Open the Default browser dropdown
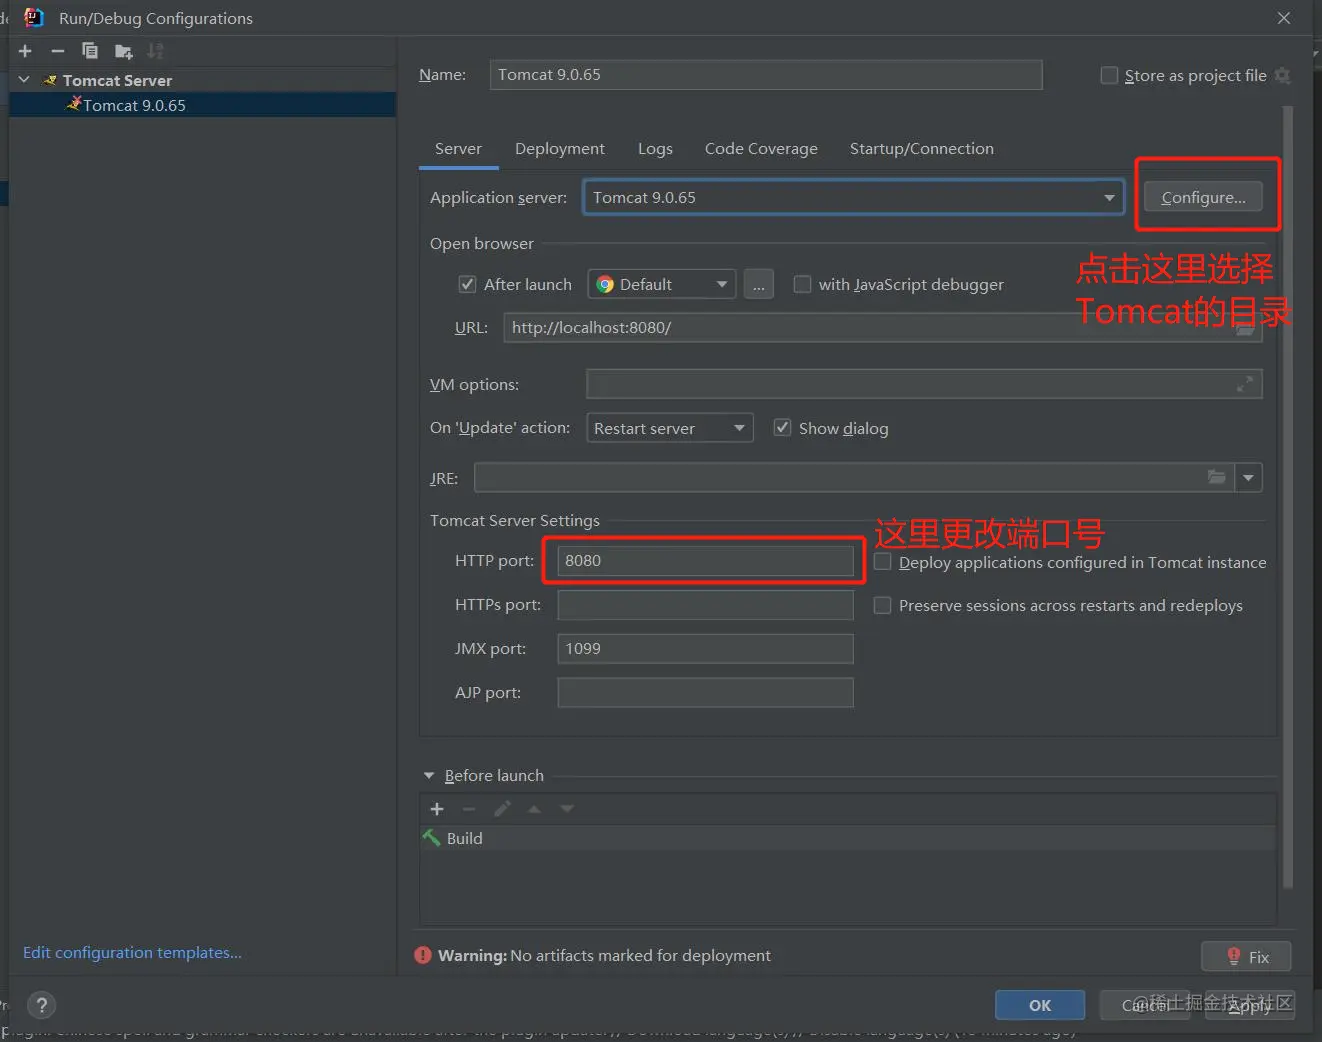1322x1042 pixels. coord(661,285)
